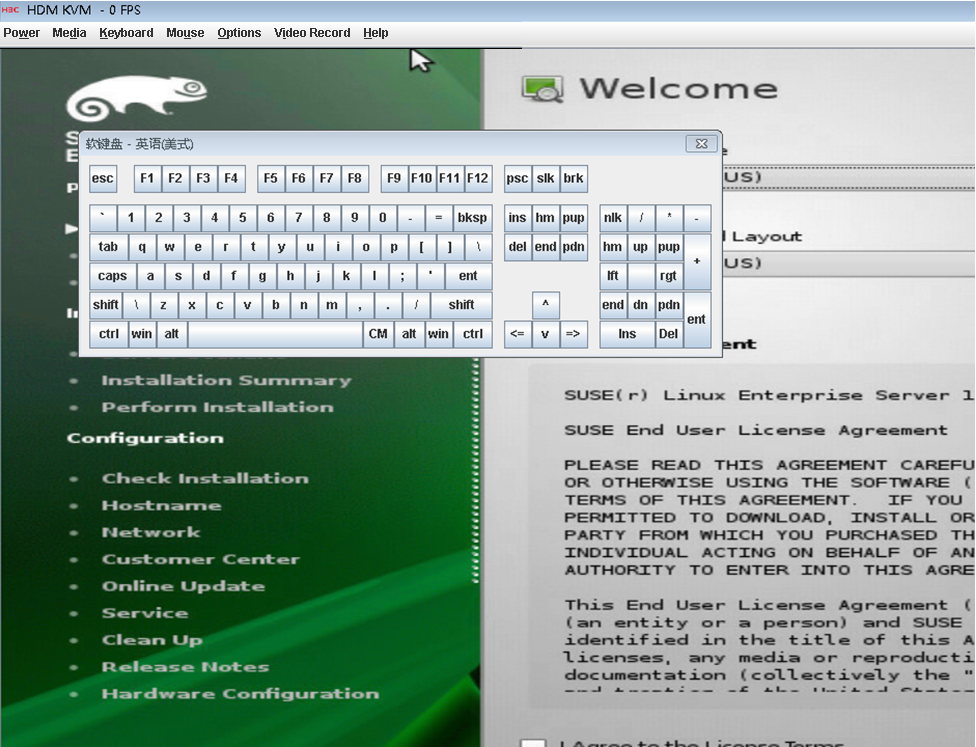Click the semicolon key
Screen dimensions: 976x747
(402, 276)
